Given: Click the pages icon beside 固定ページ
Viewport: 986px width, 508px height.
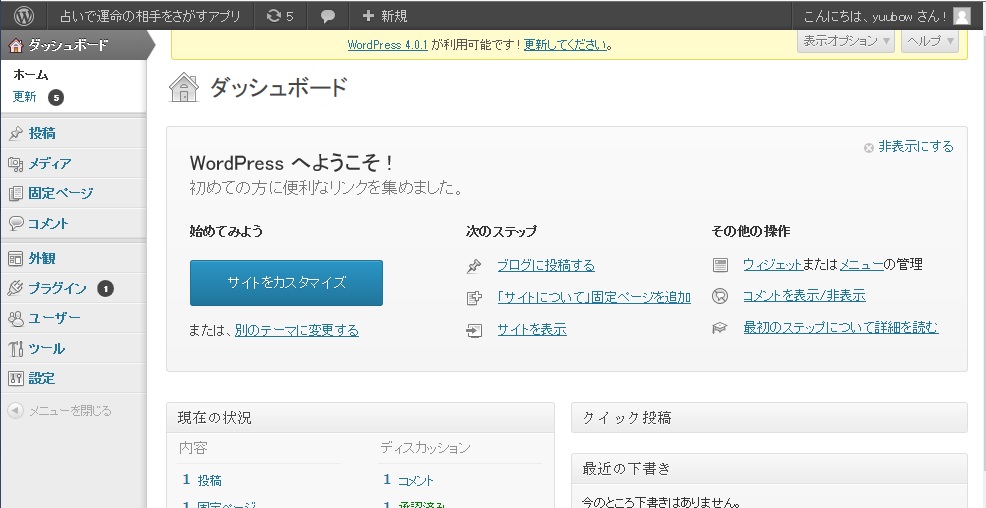Looking at the screenshot, I should coord(16,194).
